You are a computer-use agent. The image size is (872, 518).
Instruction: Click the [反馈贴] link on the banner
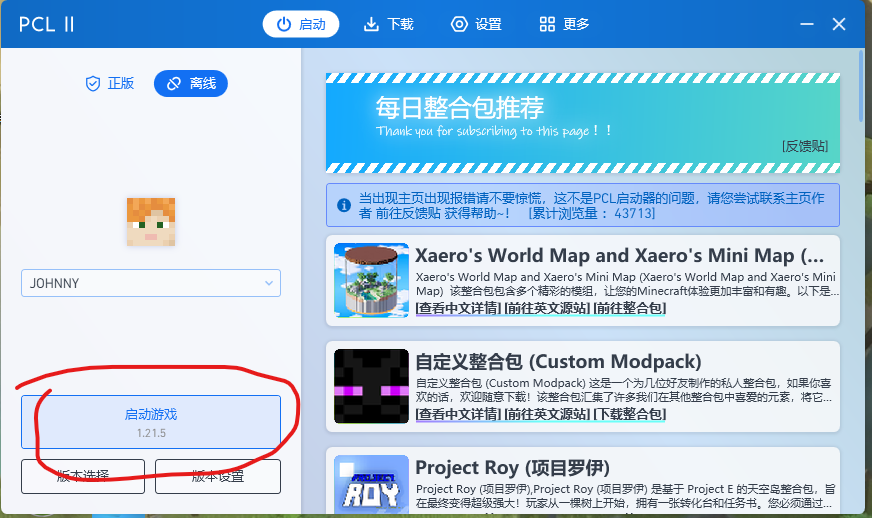pos(805,146)
